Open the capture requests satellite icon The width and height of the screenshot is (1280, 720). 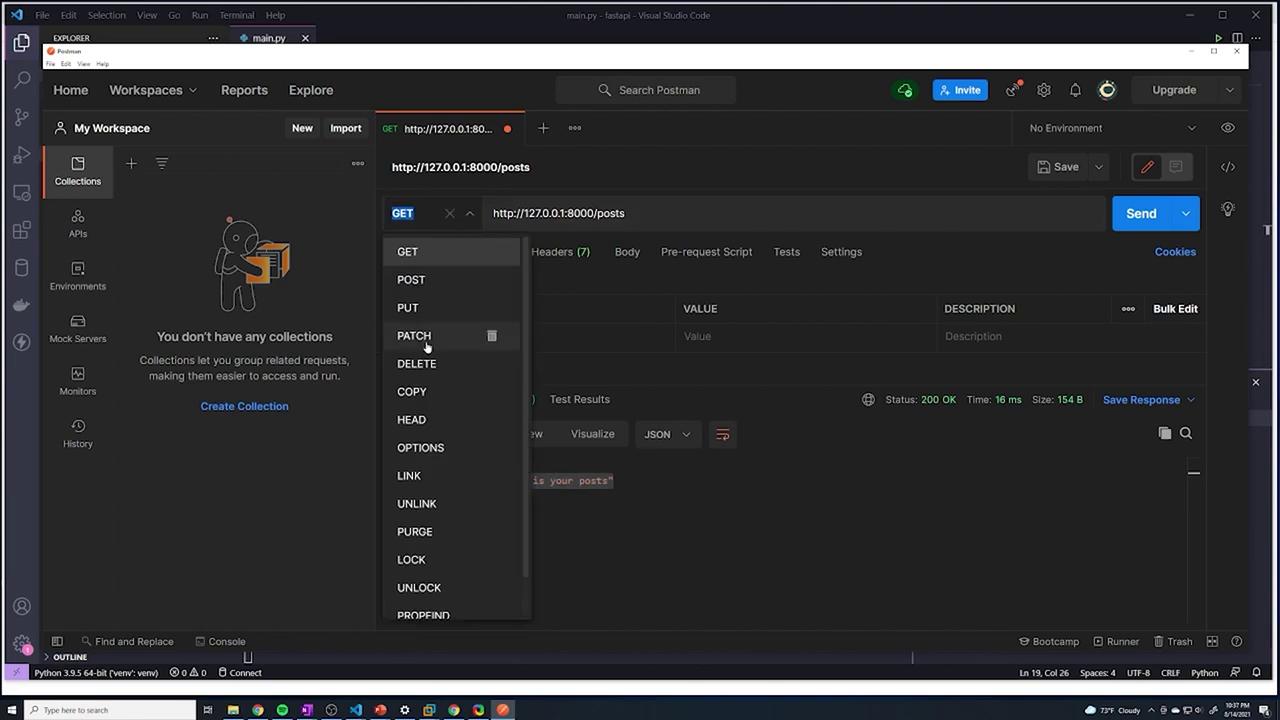1013,89
